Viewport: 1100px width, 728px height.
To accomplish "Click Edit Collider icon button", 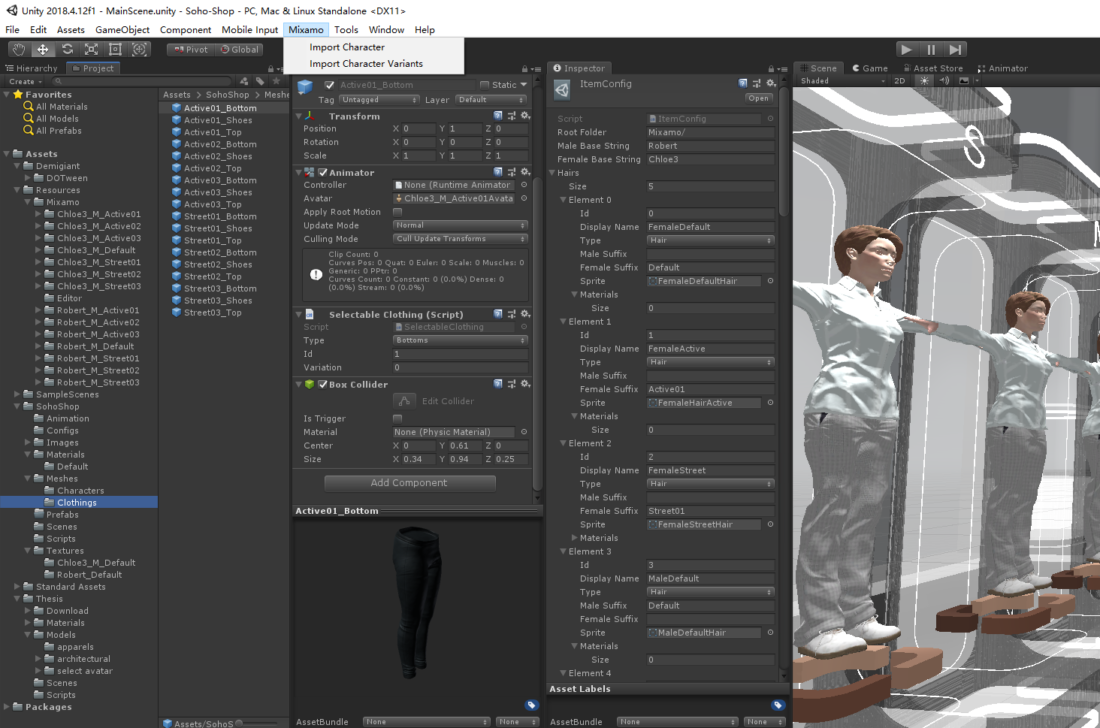I will click(403, 400).
